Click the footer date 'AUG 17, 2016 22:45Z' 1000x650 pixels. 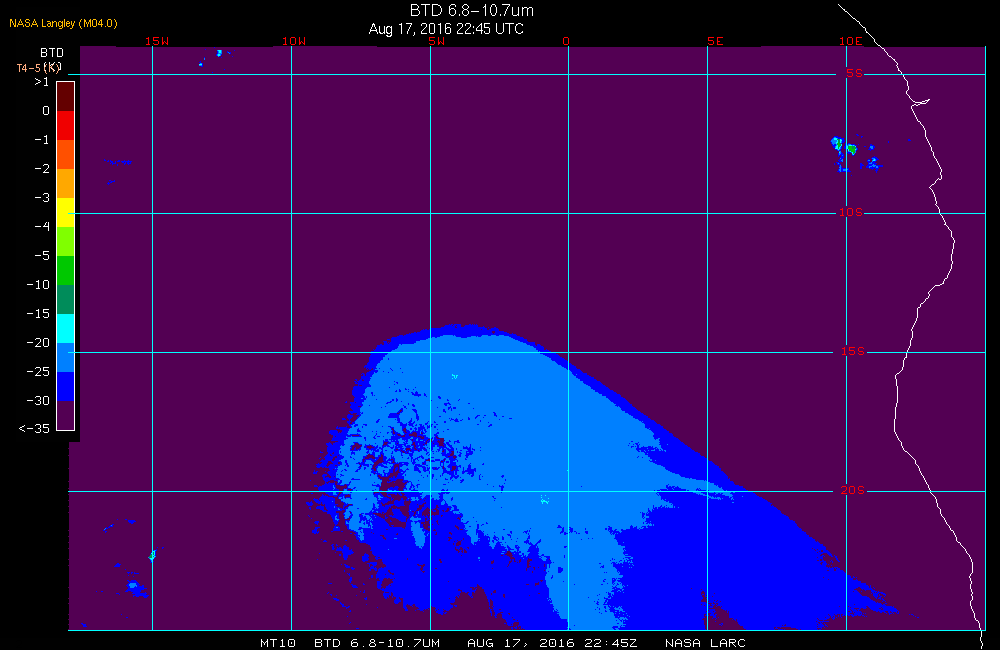pos(552,643)
